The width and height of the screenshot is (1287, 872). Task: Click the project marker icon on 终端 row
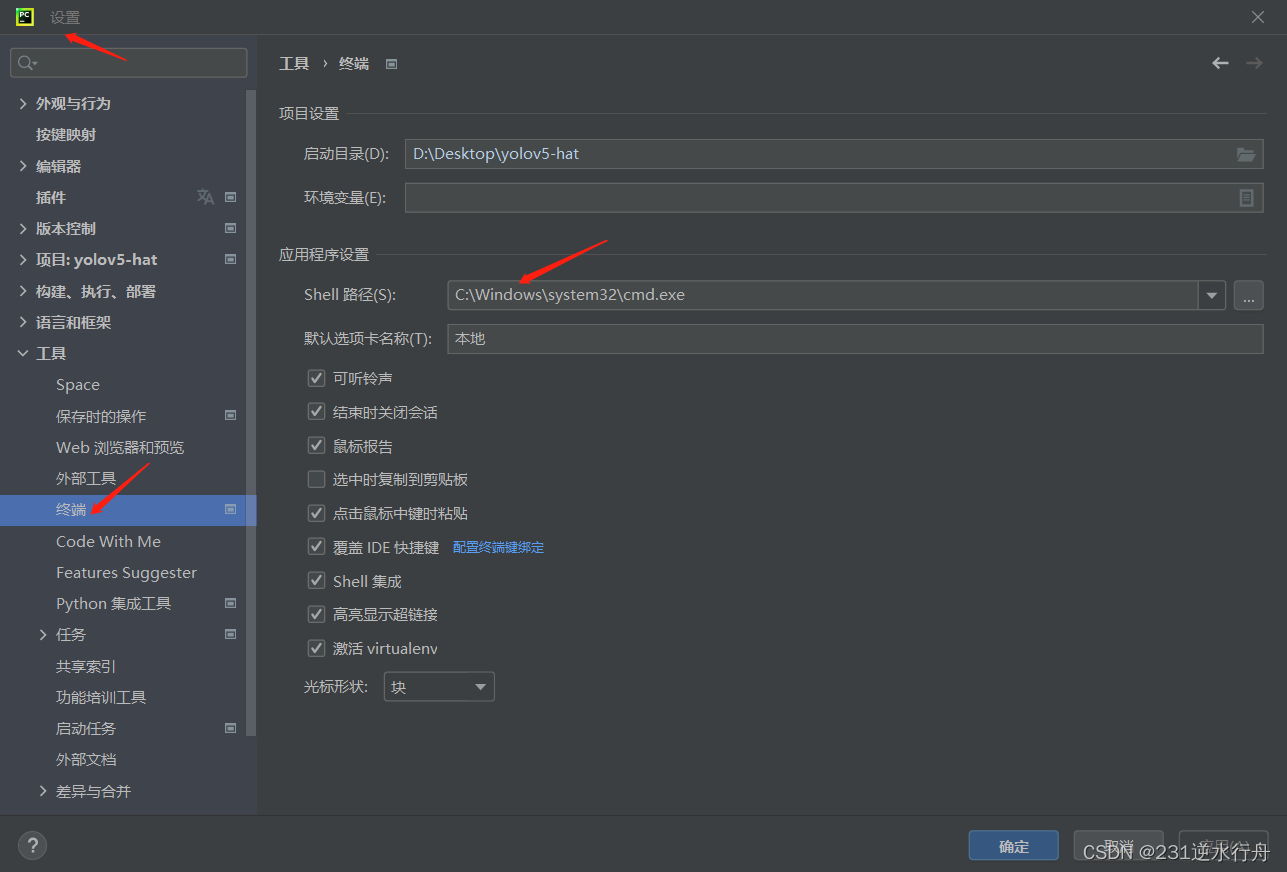tap(230, 509)
